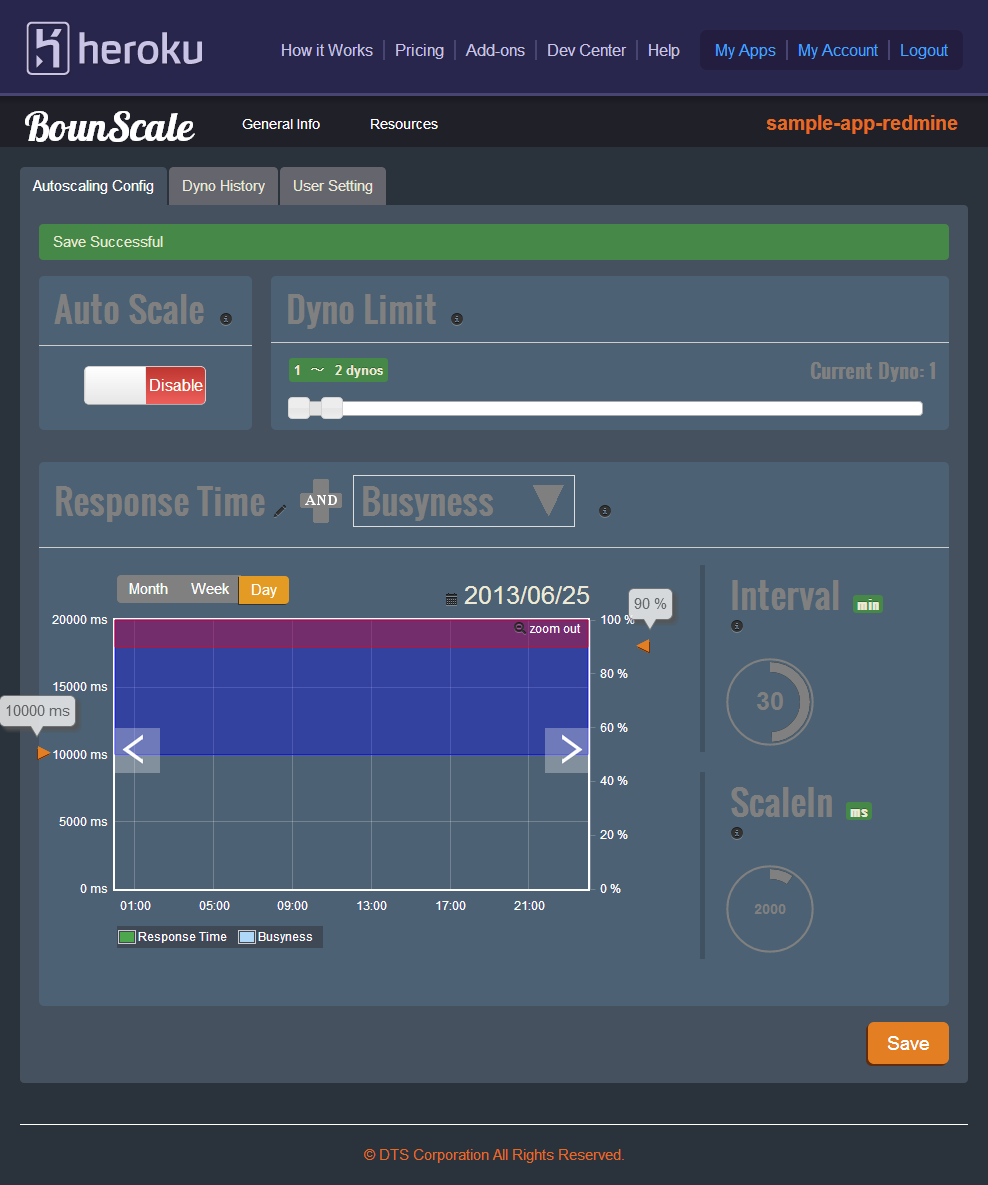This screenshot has height=1185, width=988.
Task: Switch to Dyno History tab
Action: [223, 186]
